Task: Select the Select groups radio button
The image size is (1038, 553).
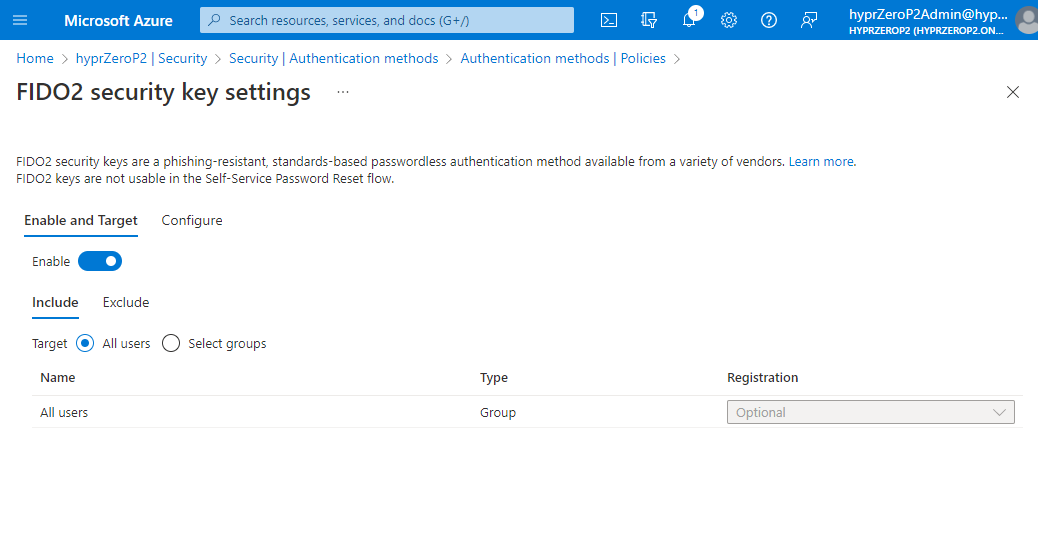Action: click(171, 343)
